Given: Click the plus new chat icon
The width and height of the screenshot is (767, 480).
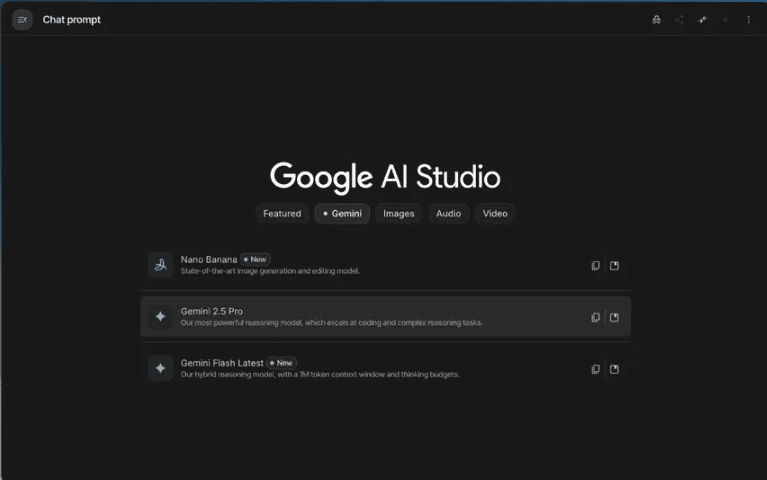Looking at the screenshot, I should click(x=725, y=20).
